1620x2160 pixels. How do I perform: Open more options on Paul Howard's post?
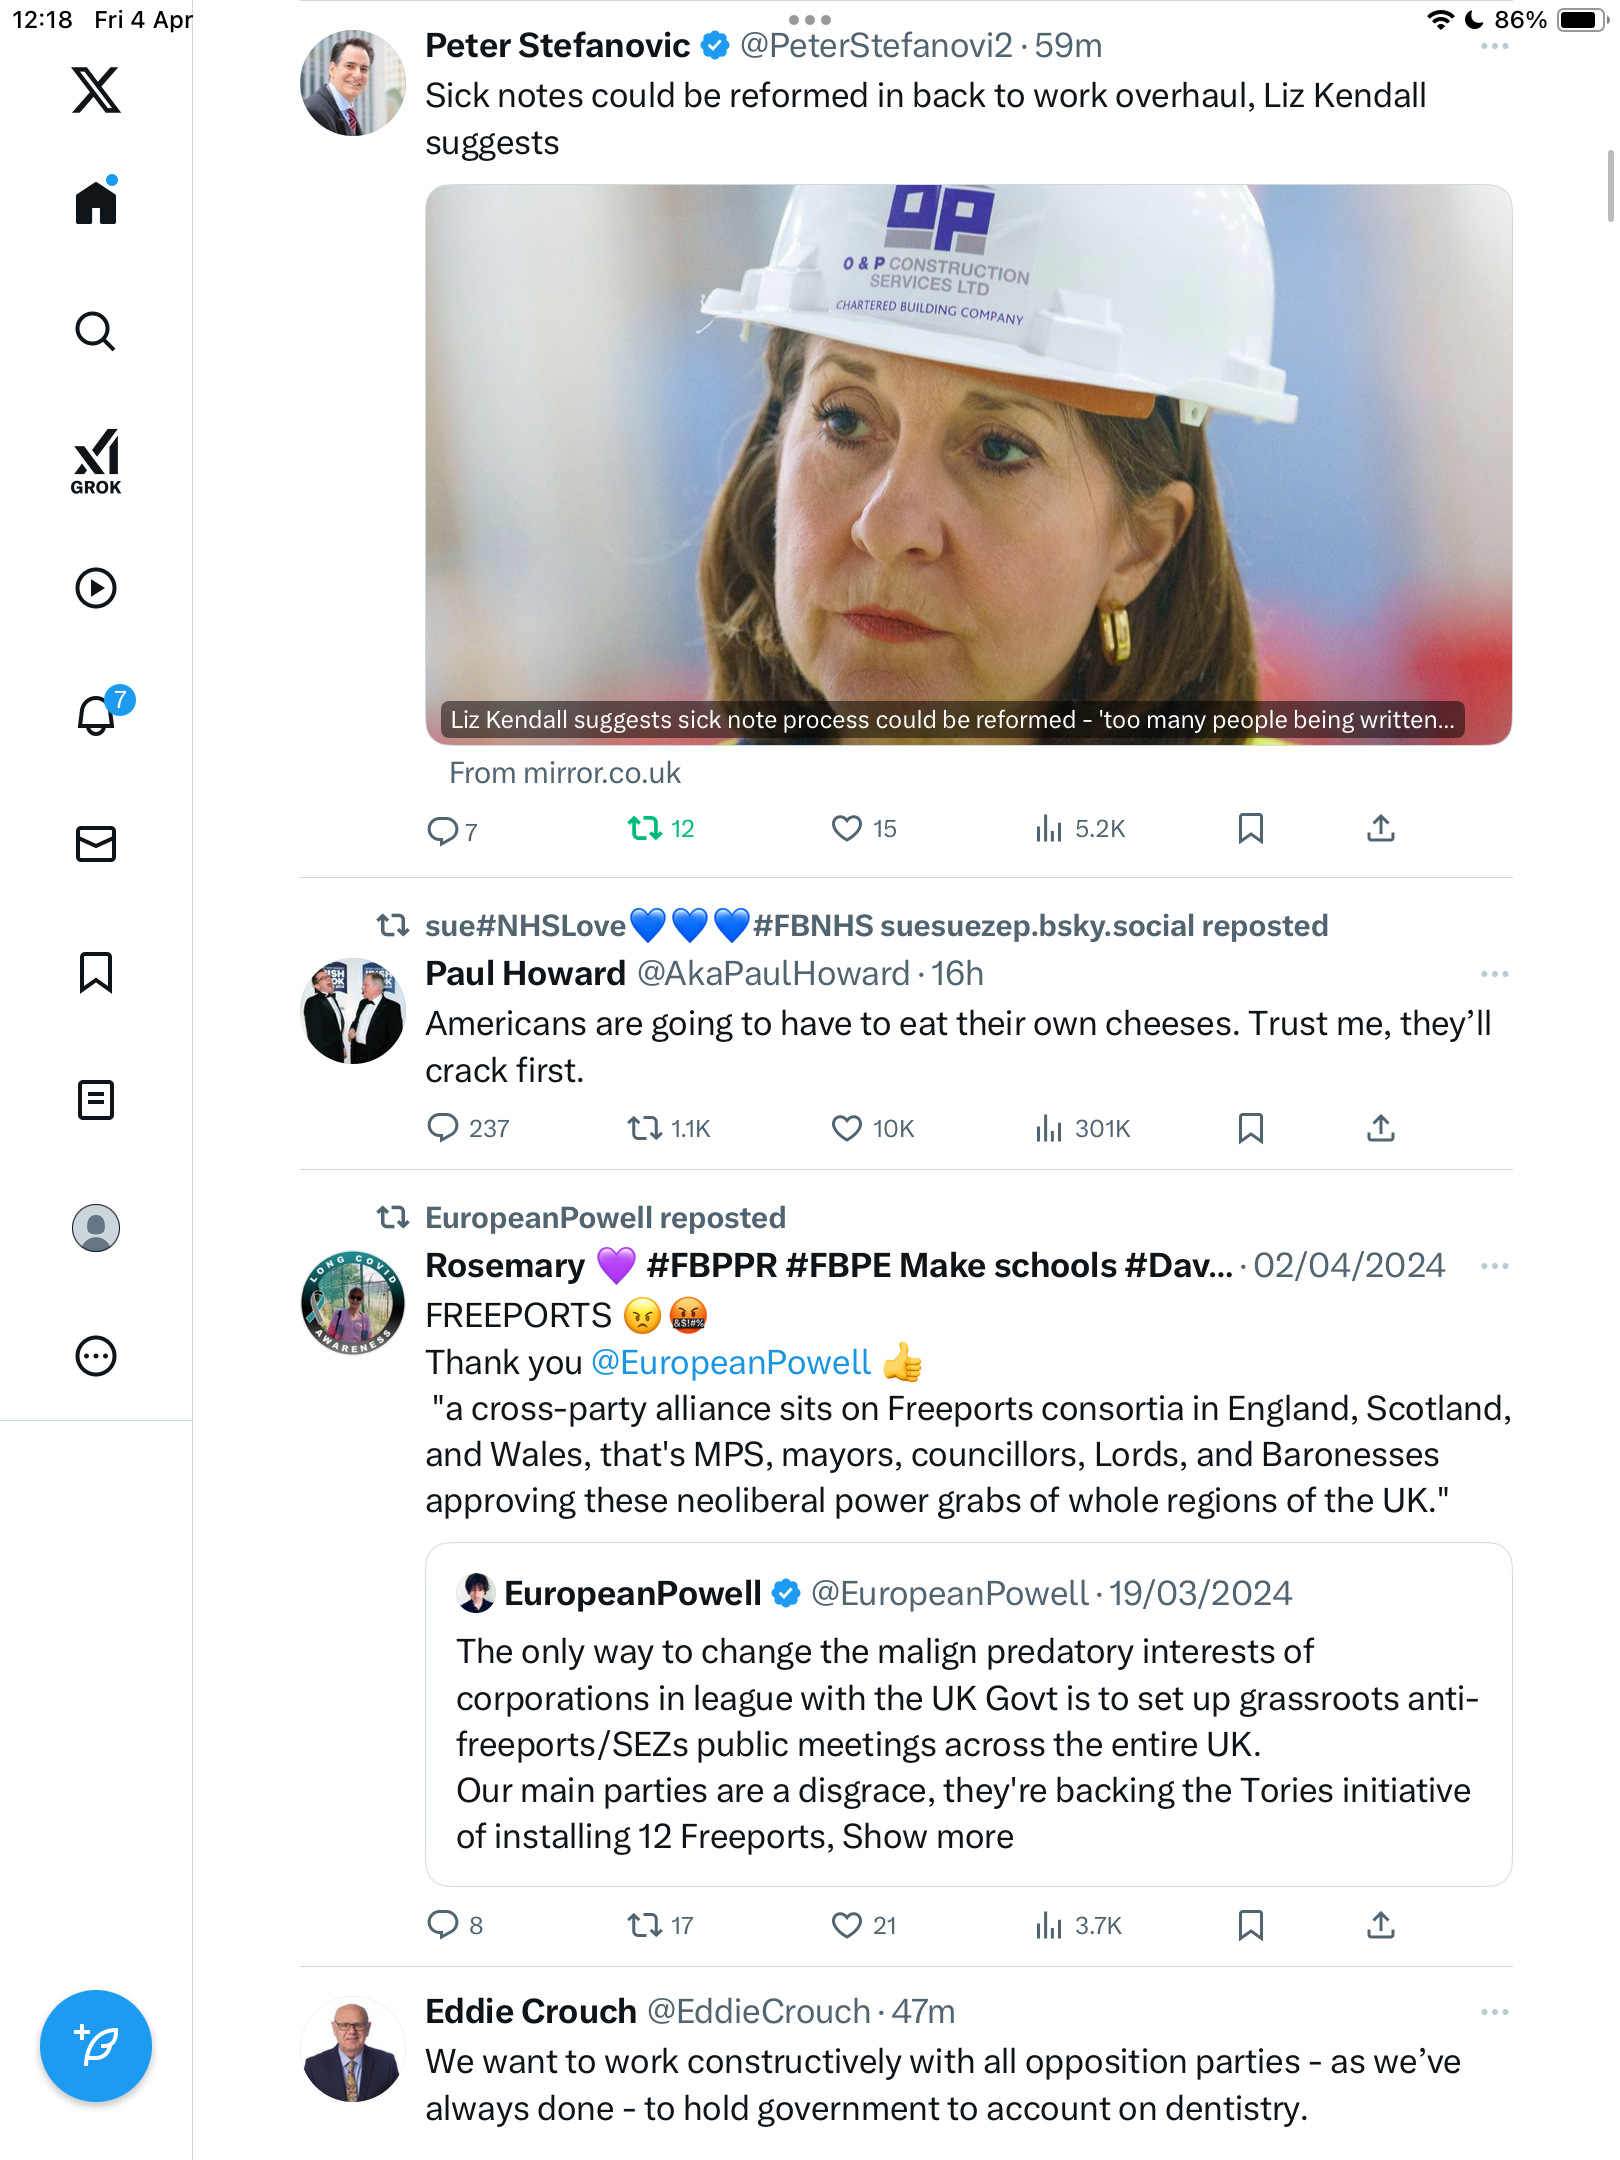(1495, 974)
